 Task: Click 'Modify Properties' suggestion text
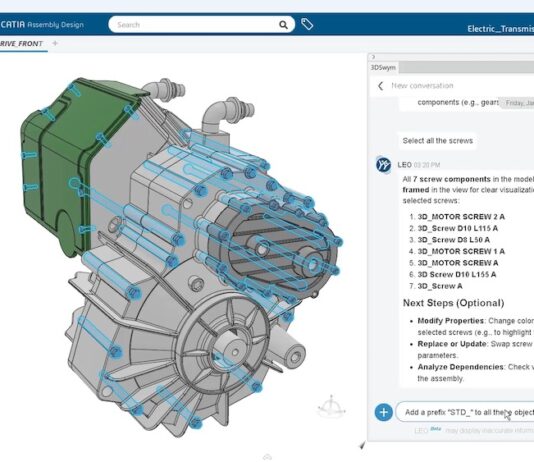coord(451,321)
